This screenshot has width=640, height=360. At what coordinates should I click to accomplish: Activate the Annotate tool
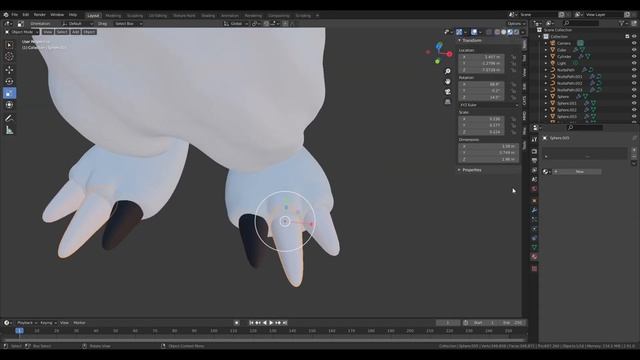pos(9,118)
